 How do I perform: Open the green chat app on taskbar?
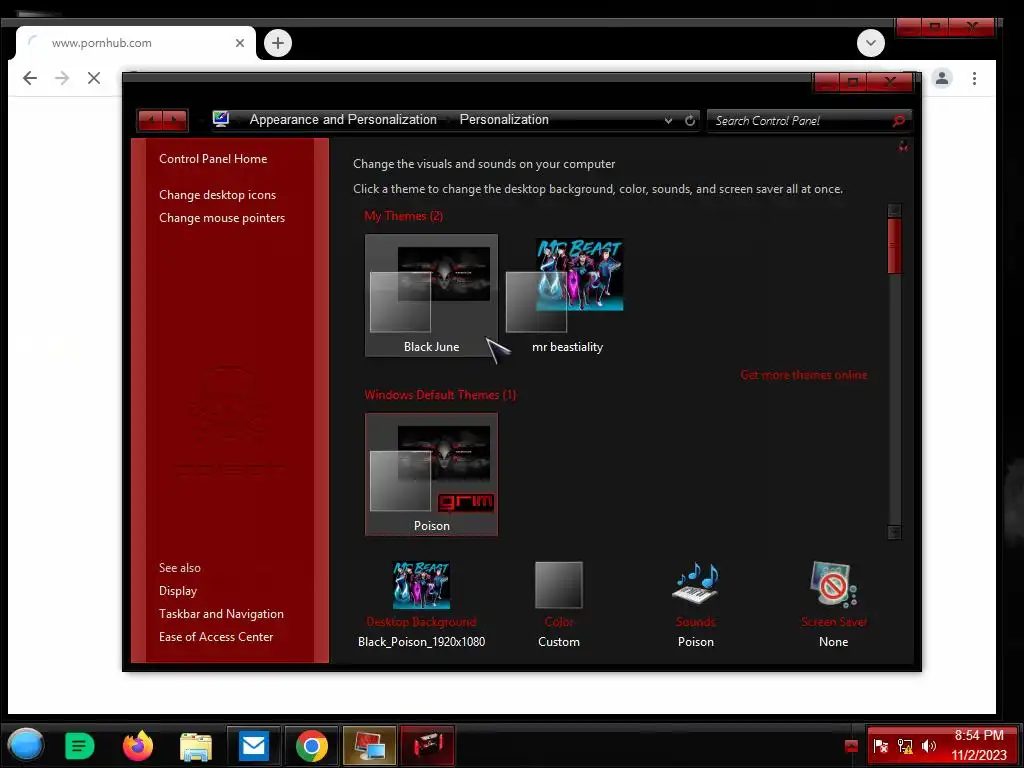point(80,746)
